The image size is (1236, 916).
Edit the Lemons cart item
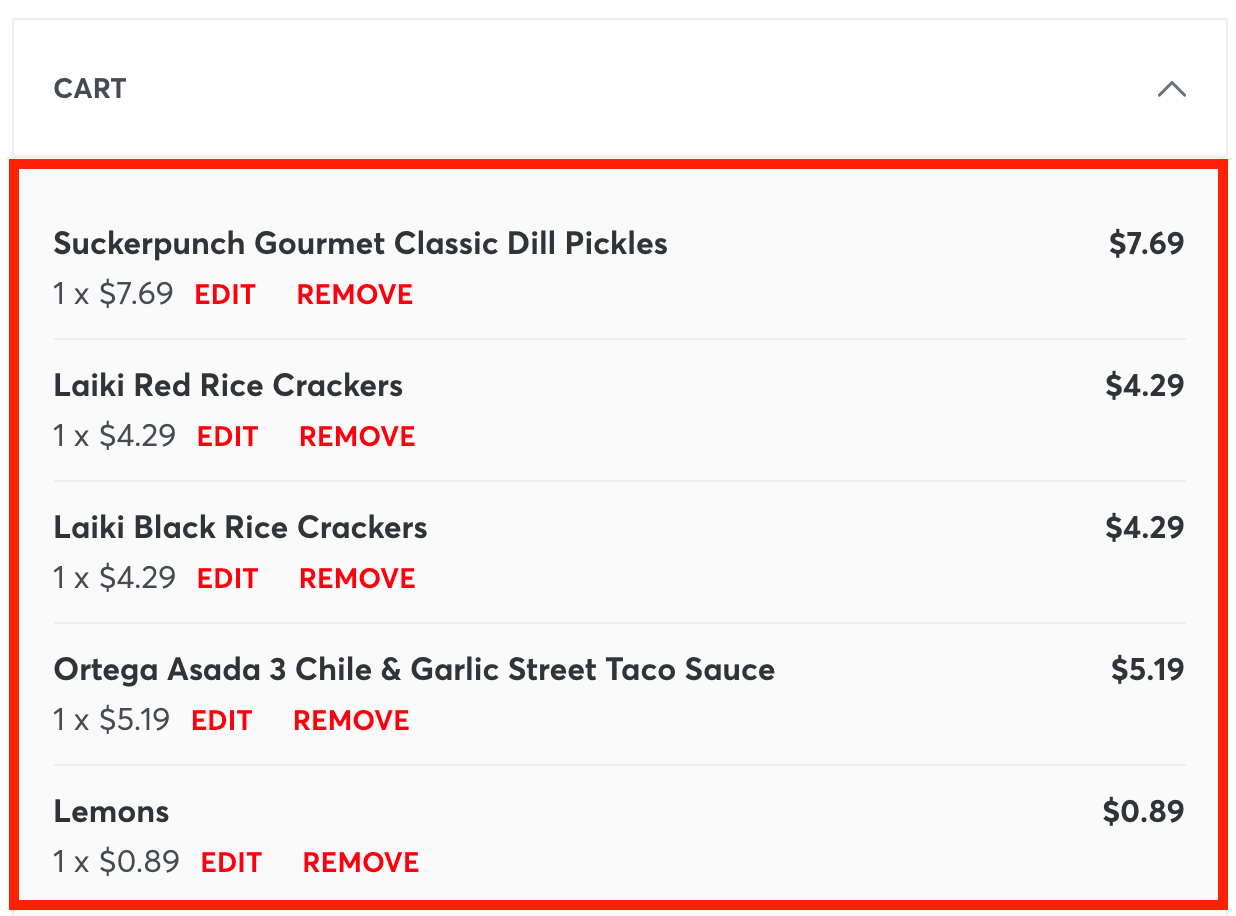coord(231,863)
